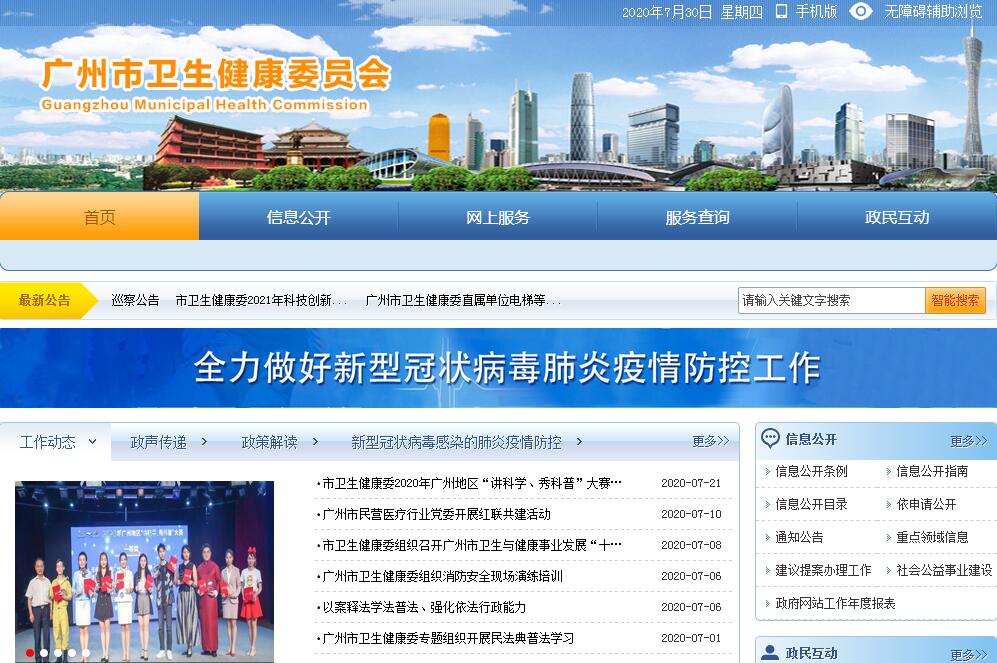
Task: Click the person icon beside 政民互动 panel
Action: pyautogui.click(x=770, y=652)
